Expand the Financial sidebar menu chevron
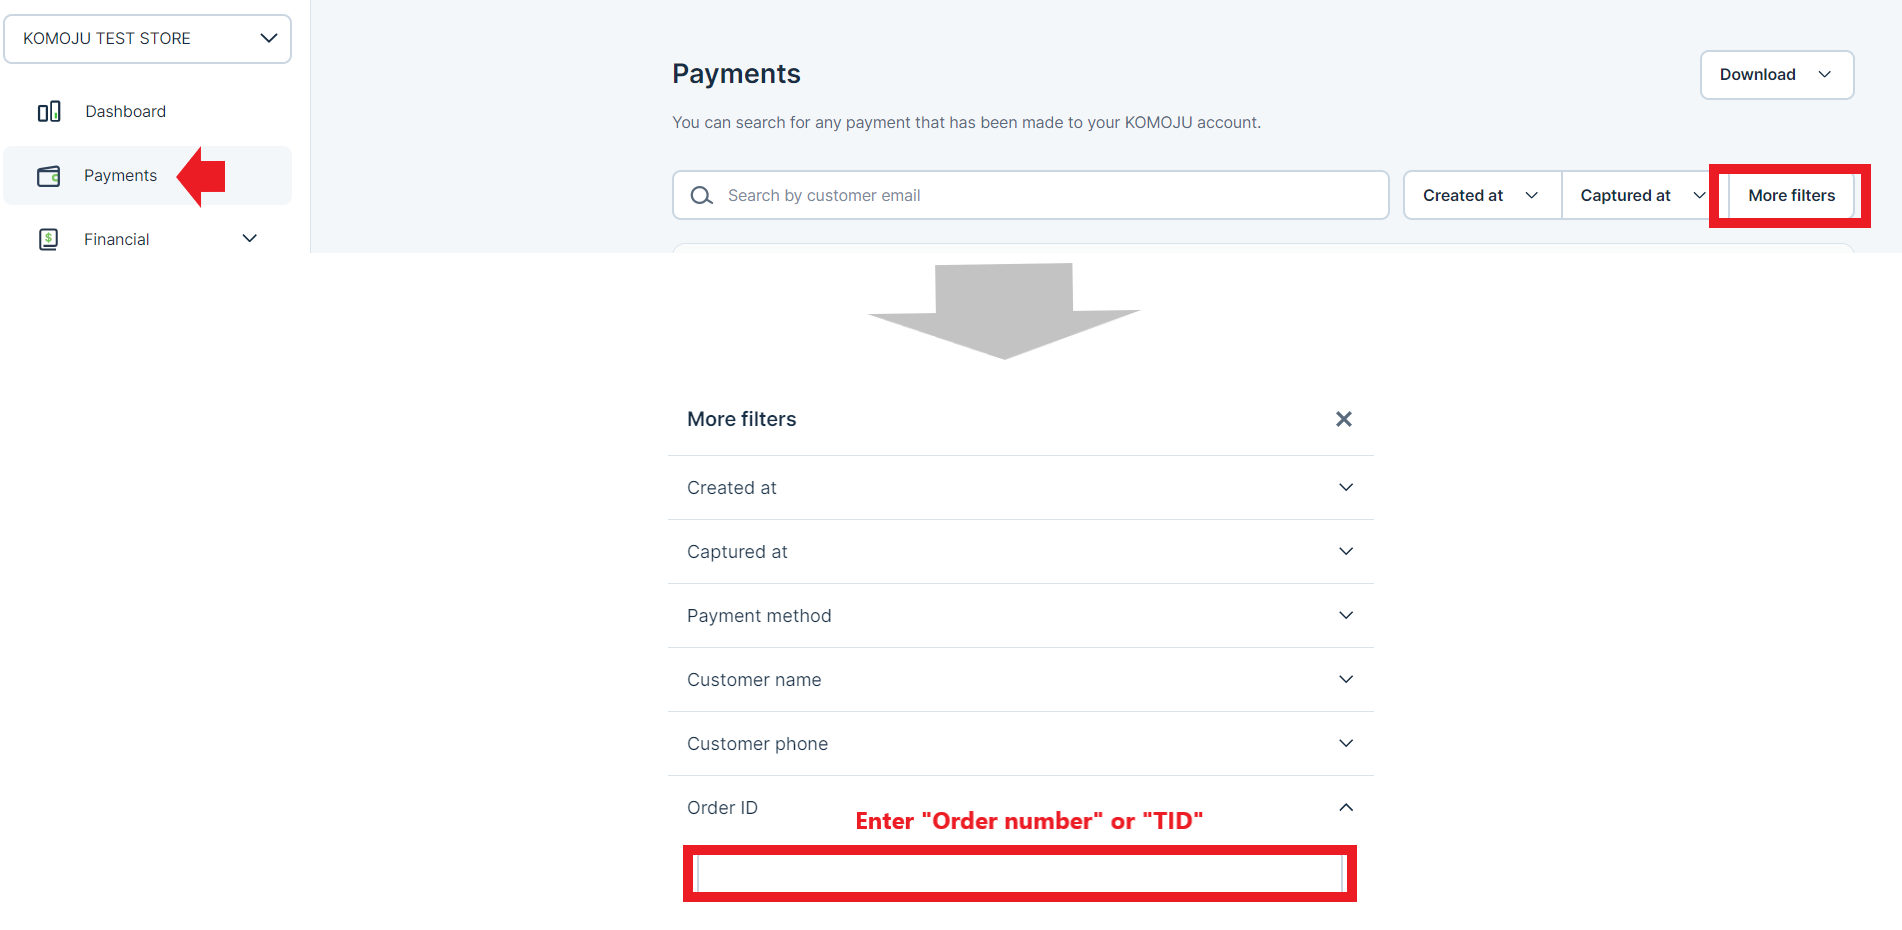The height and width of the screenshot is (930, 1902). [x=250, y=239]
